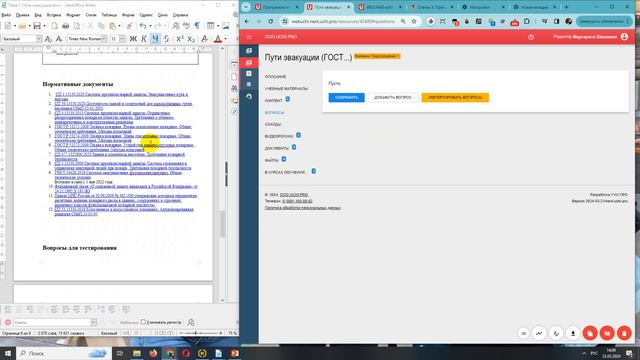Click the 75% zoom level in status bar

coord(232,333)
